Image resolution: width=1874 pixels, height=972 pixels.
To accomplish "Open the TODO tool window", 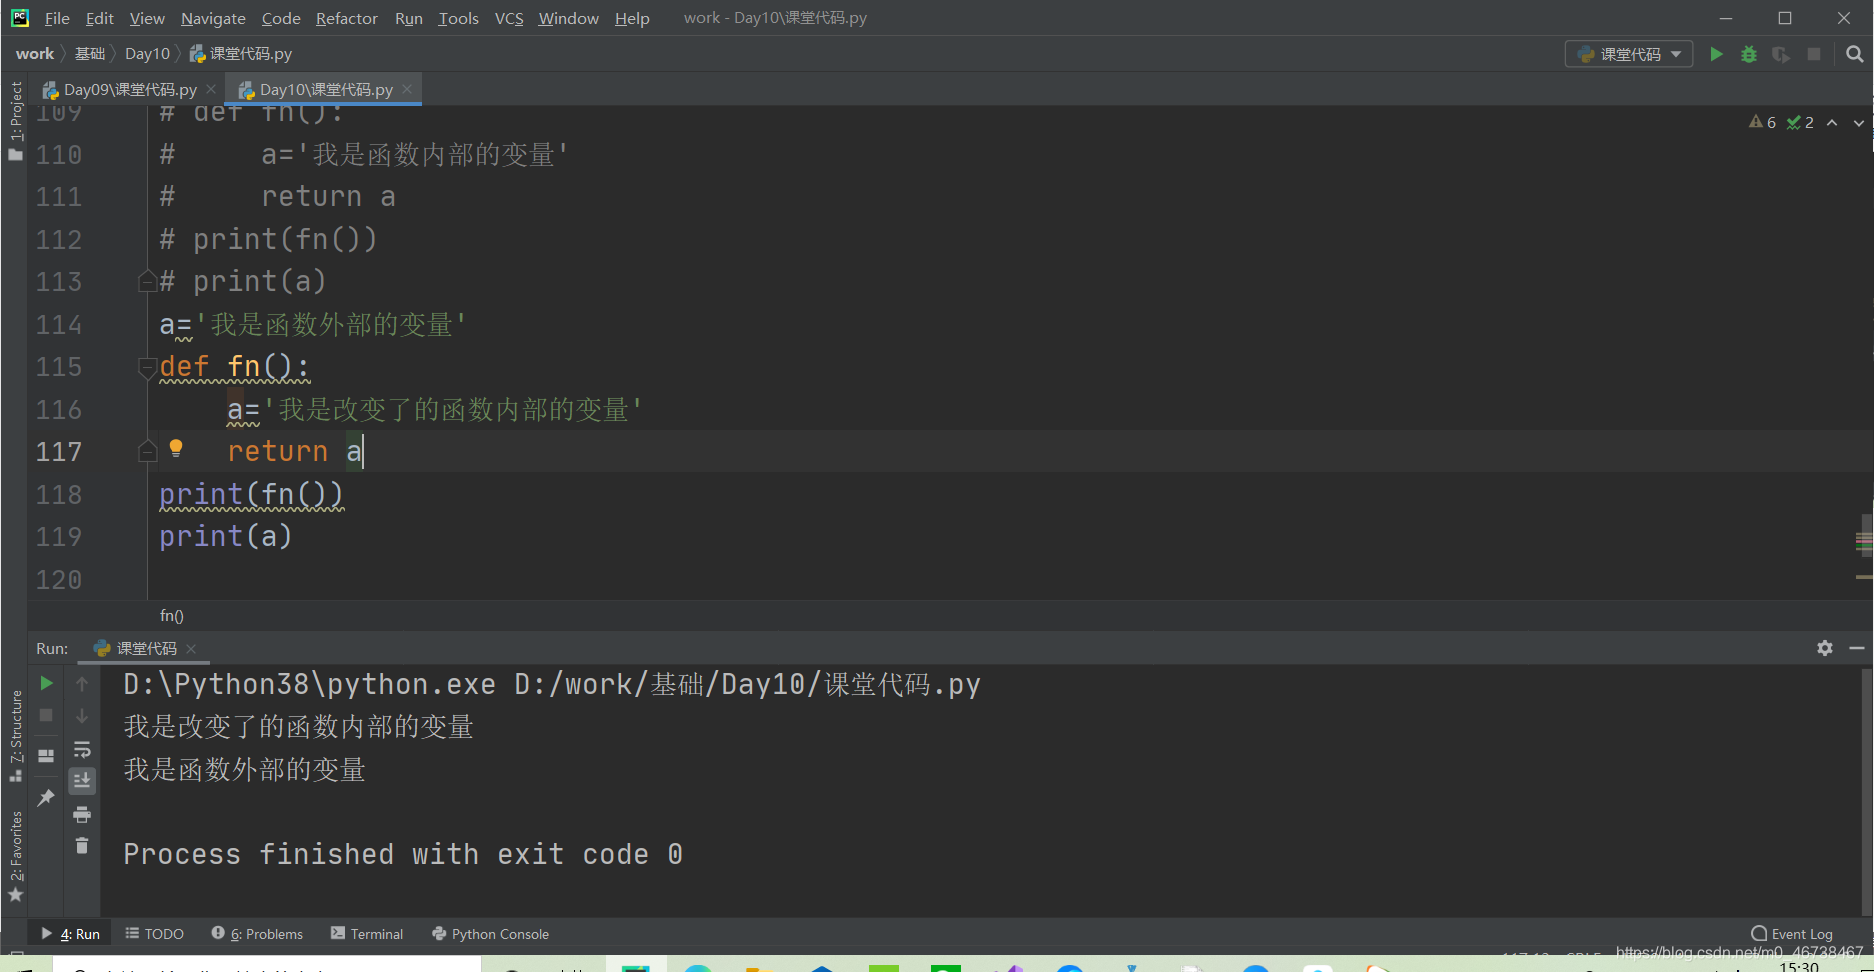I will coord(154,934).
